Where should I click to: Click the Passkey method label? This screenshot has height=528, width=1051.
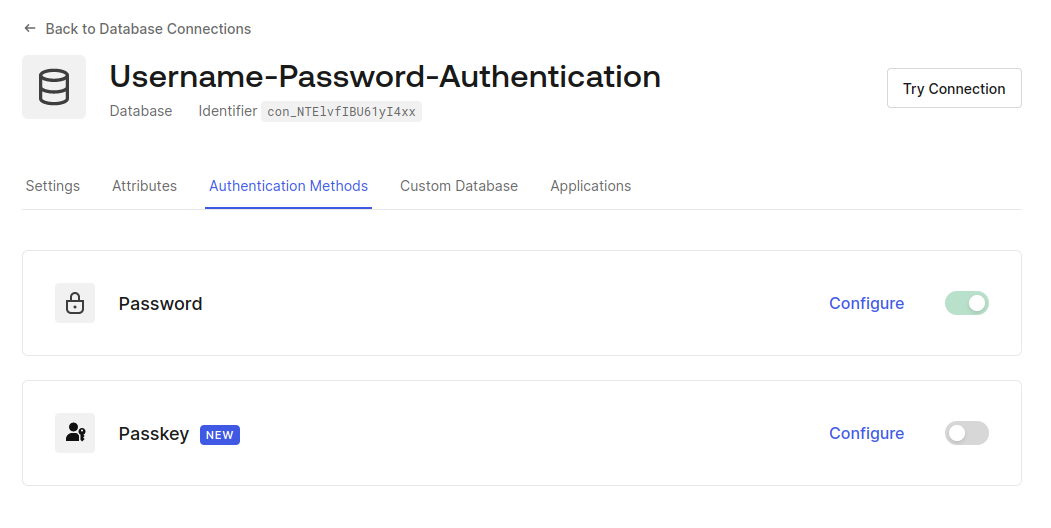point(154,434)
